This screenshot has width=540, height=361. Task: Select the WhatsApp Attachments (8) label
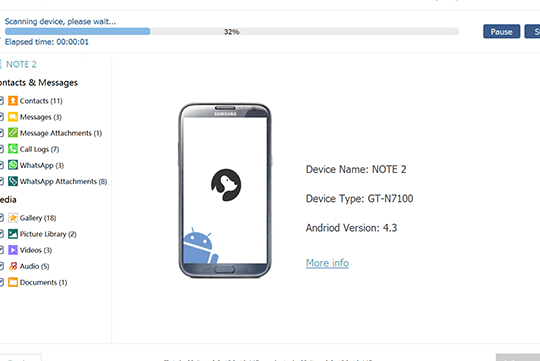(x=63, y=182)
